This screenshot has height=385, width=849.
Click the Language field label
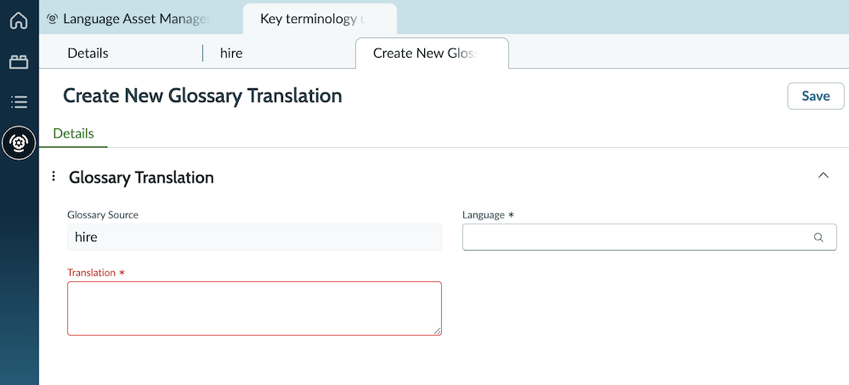[488, 215]
